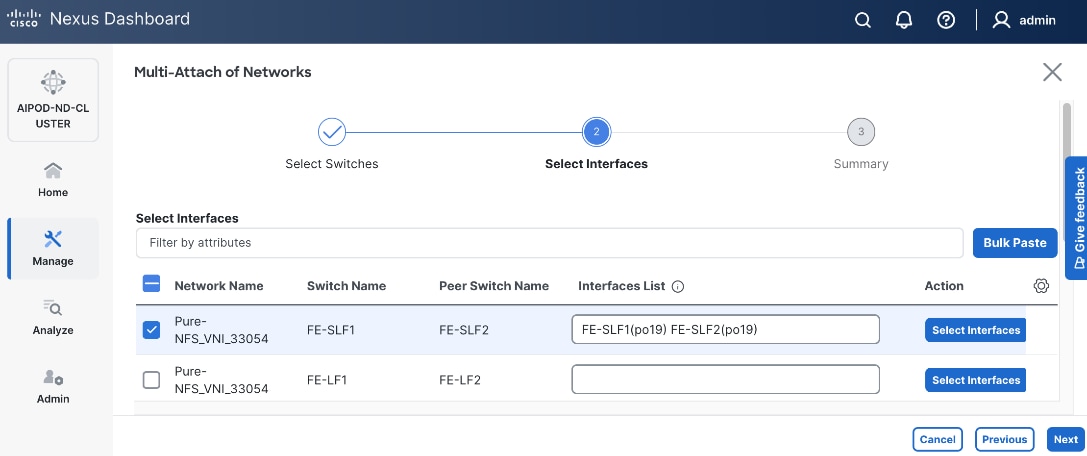Click the empty FE-LF1 interfaces list field
The height and width of the screenshot is (456, 1087).
(725, 379)
